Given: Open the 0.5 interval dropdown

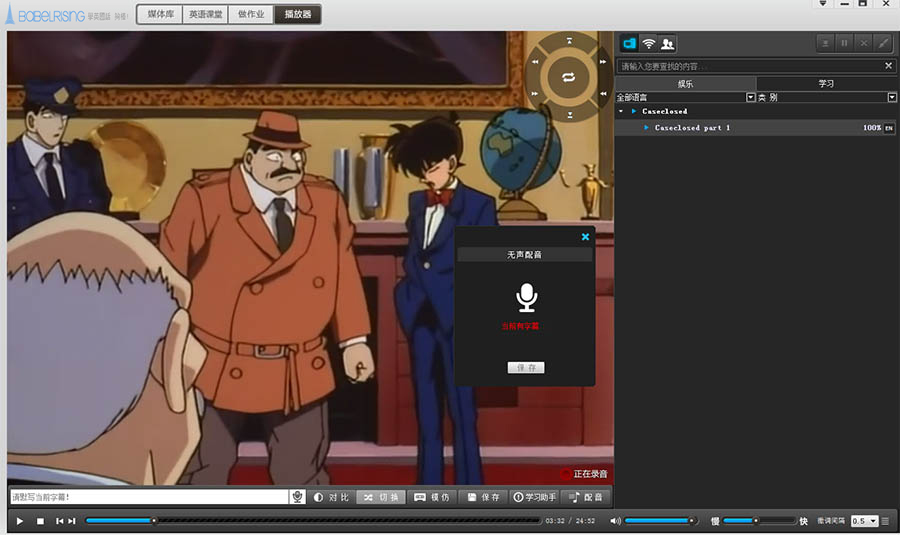Looking at the screenshot, I should (x=864, y=521).
